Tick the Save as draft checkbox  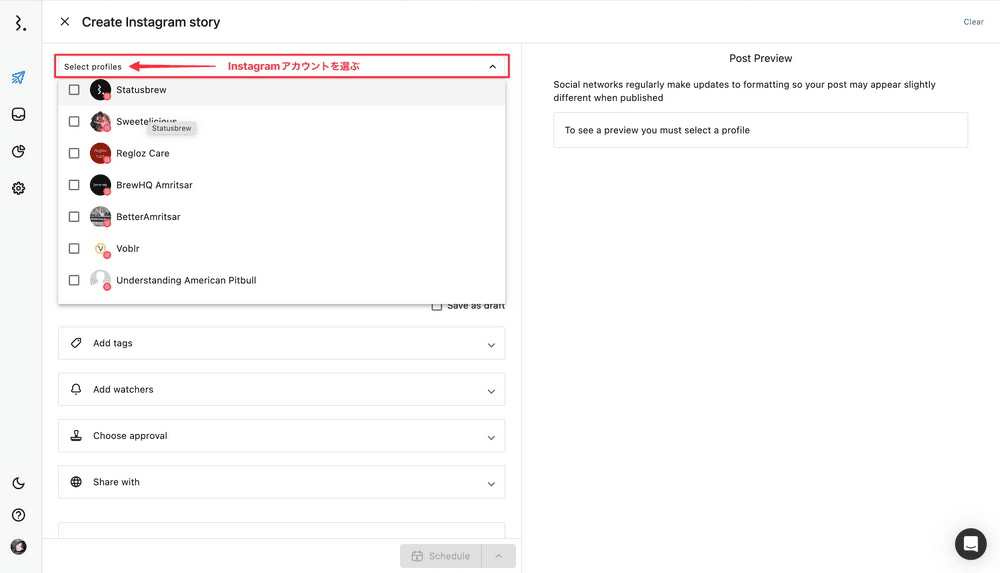tap(437, 306)
